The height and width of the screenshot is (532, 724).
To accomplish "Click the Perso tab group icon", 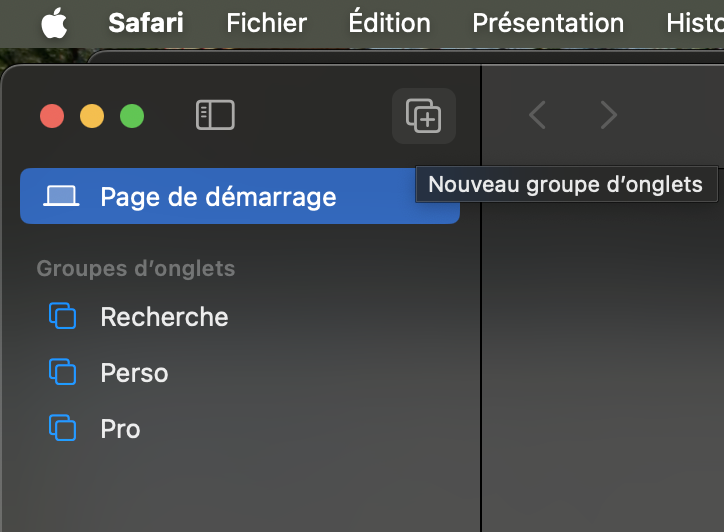I will pos(62,372).
